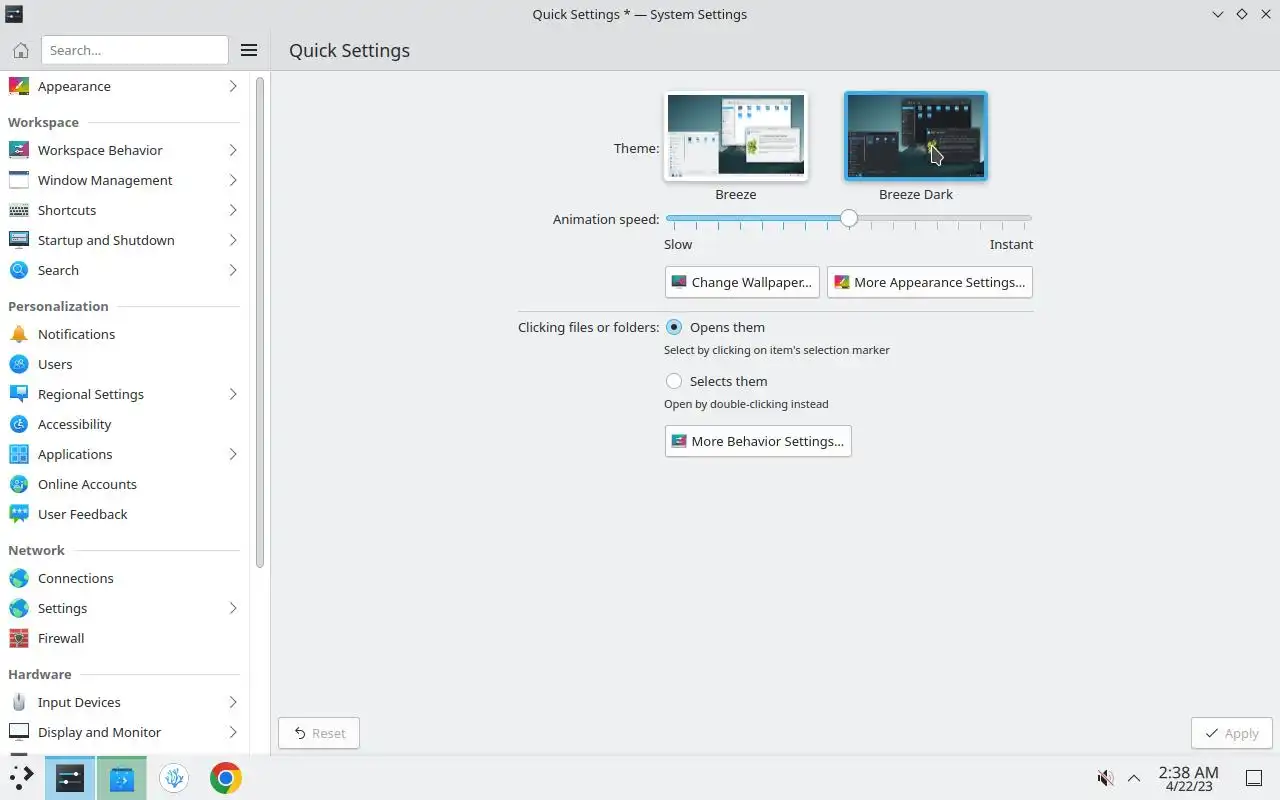Click the Change Wallpaper button
Screen dimensions: 1280x800
[x=742, y=282]
